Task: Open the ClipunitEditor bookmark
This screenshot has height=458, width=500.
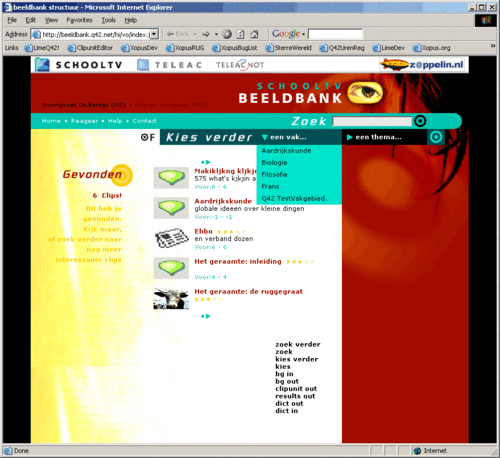Action: tap(90, 48)
